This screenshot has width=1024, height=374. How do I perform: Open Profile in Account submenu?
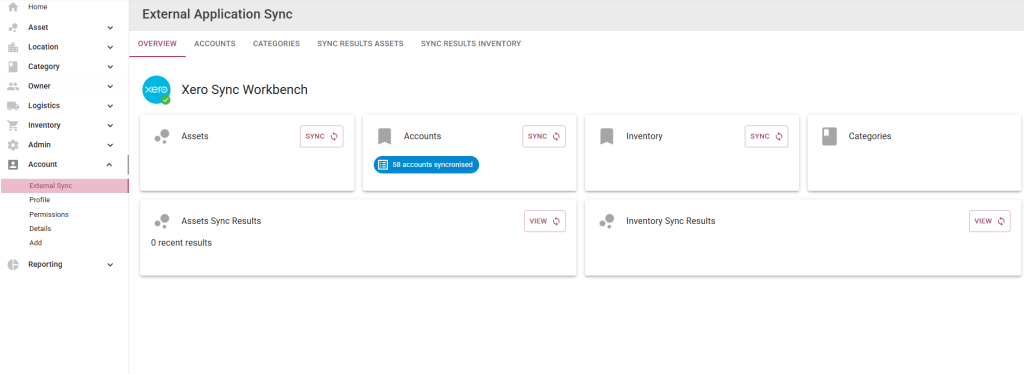point(40,200)
